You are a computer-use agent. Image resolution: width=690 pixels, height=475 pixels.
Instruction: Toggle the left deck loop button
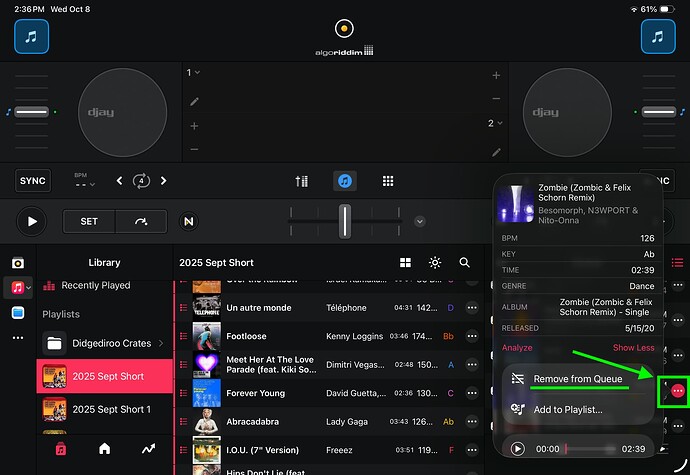click(x=141, y=181)
